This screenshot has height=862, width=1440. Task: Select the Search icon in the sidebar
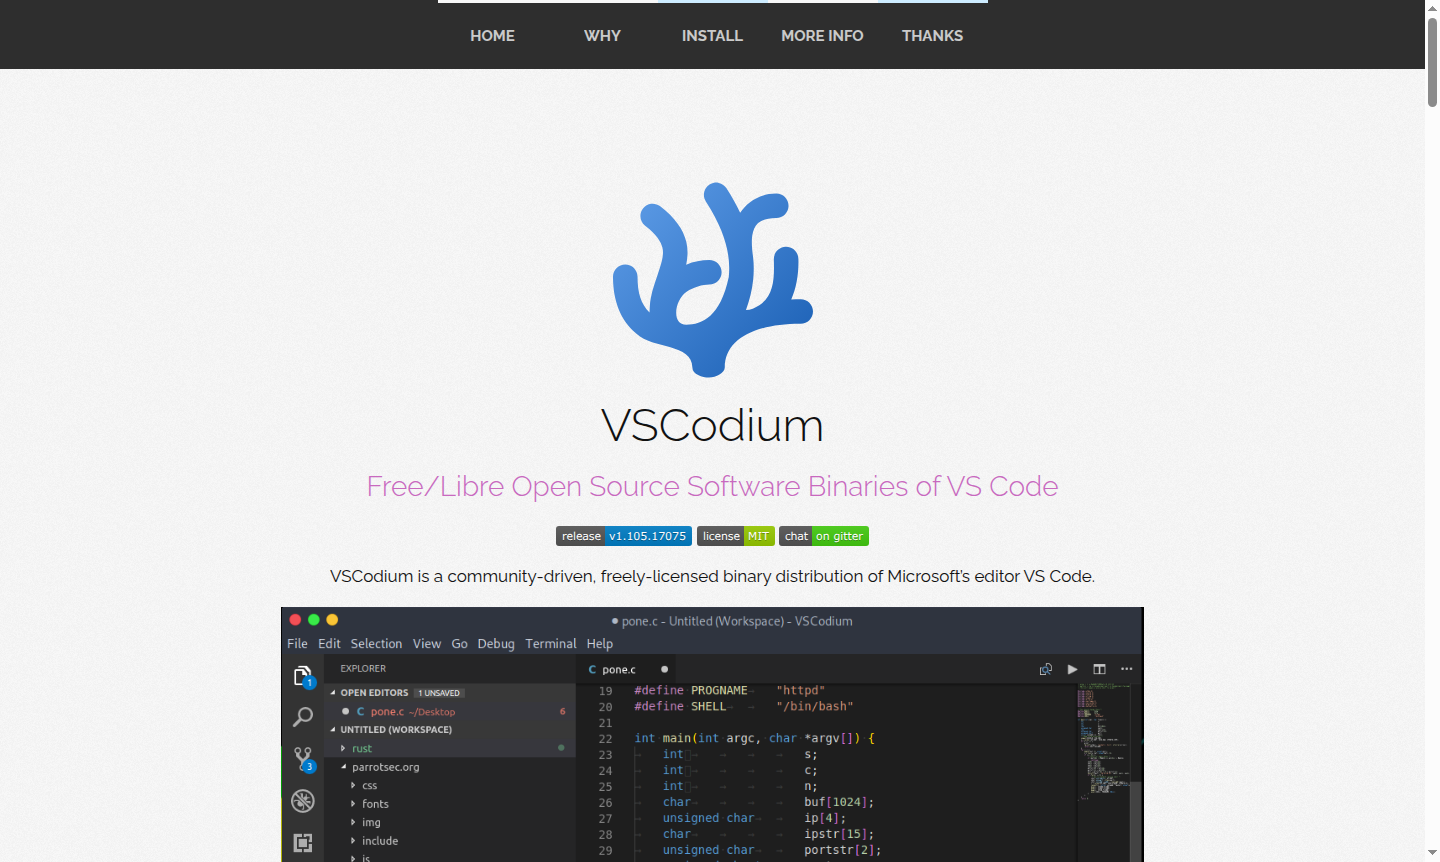pyautogui.click(x=303, y=717)
